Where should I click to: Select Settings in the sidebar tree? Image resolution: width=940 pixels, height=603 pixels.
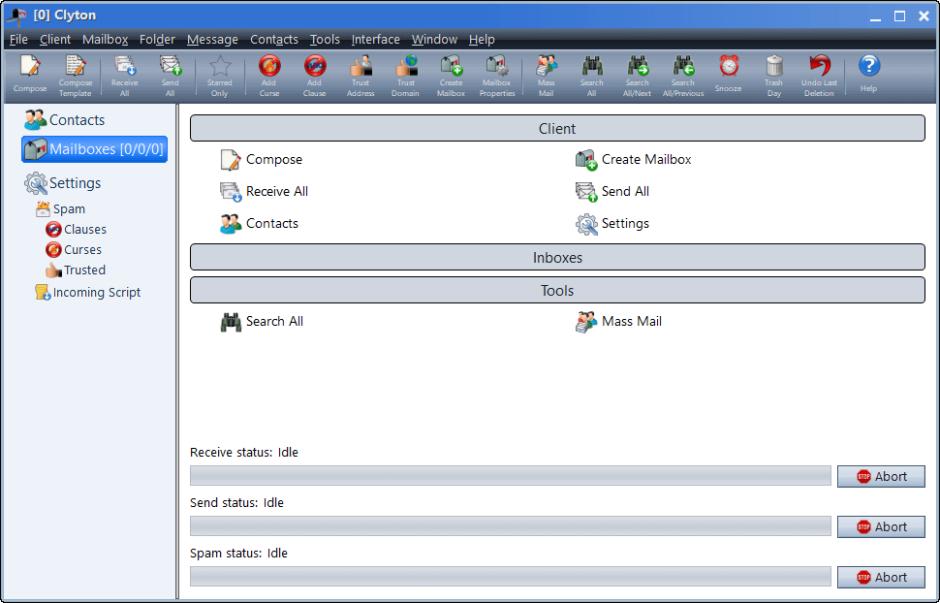(x=62, y=183)
